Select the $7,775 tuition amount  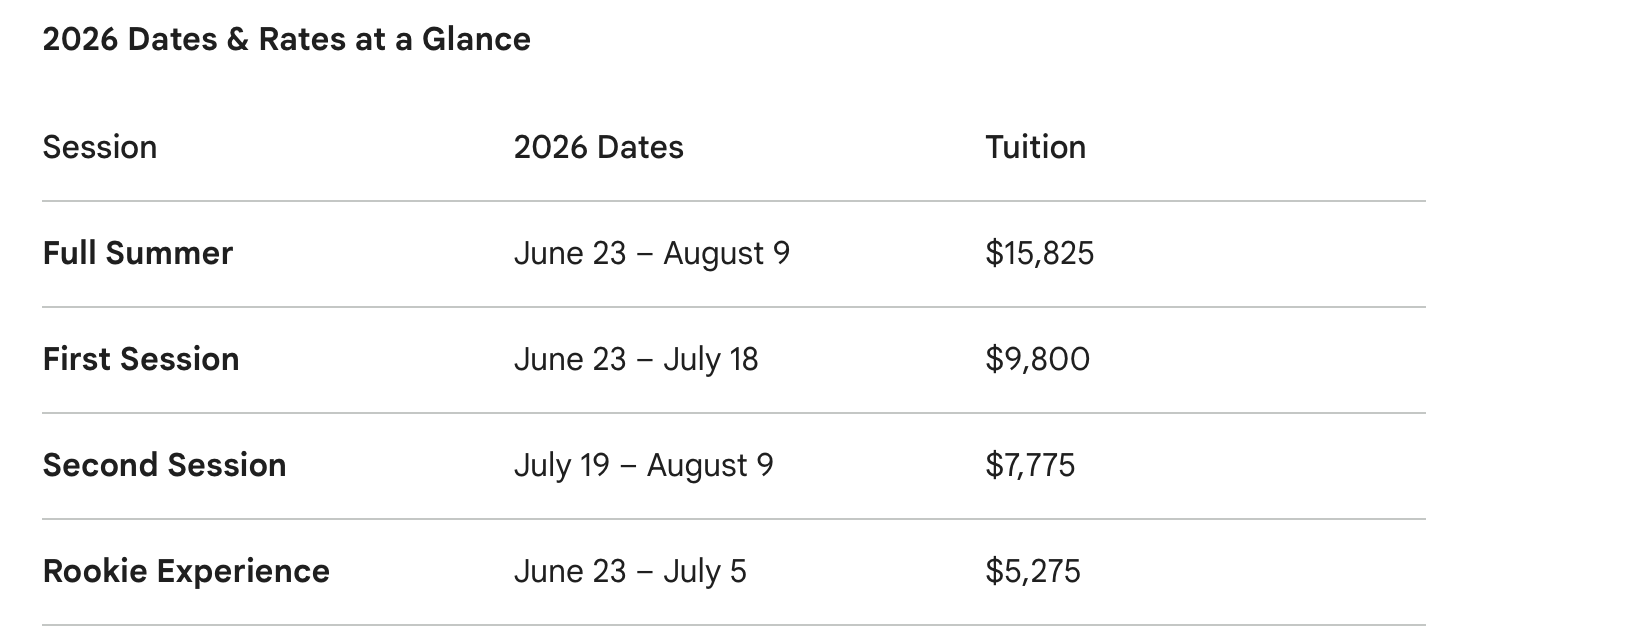tap(1030, 465)
